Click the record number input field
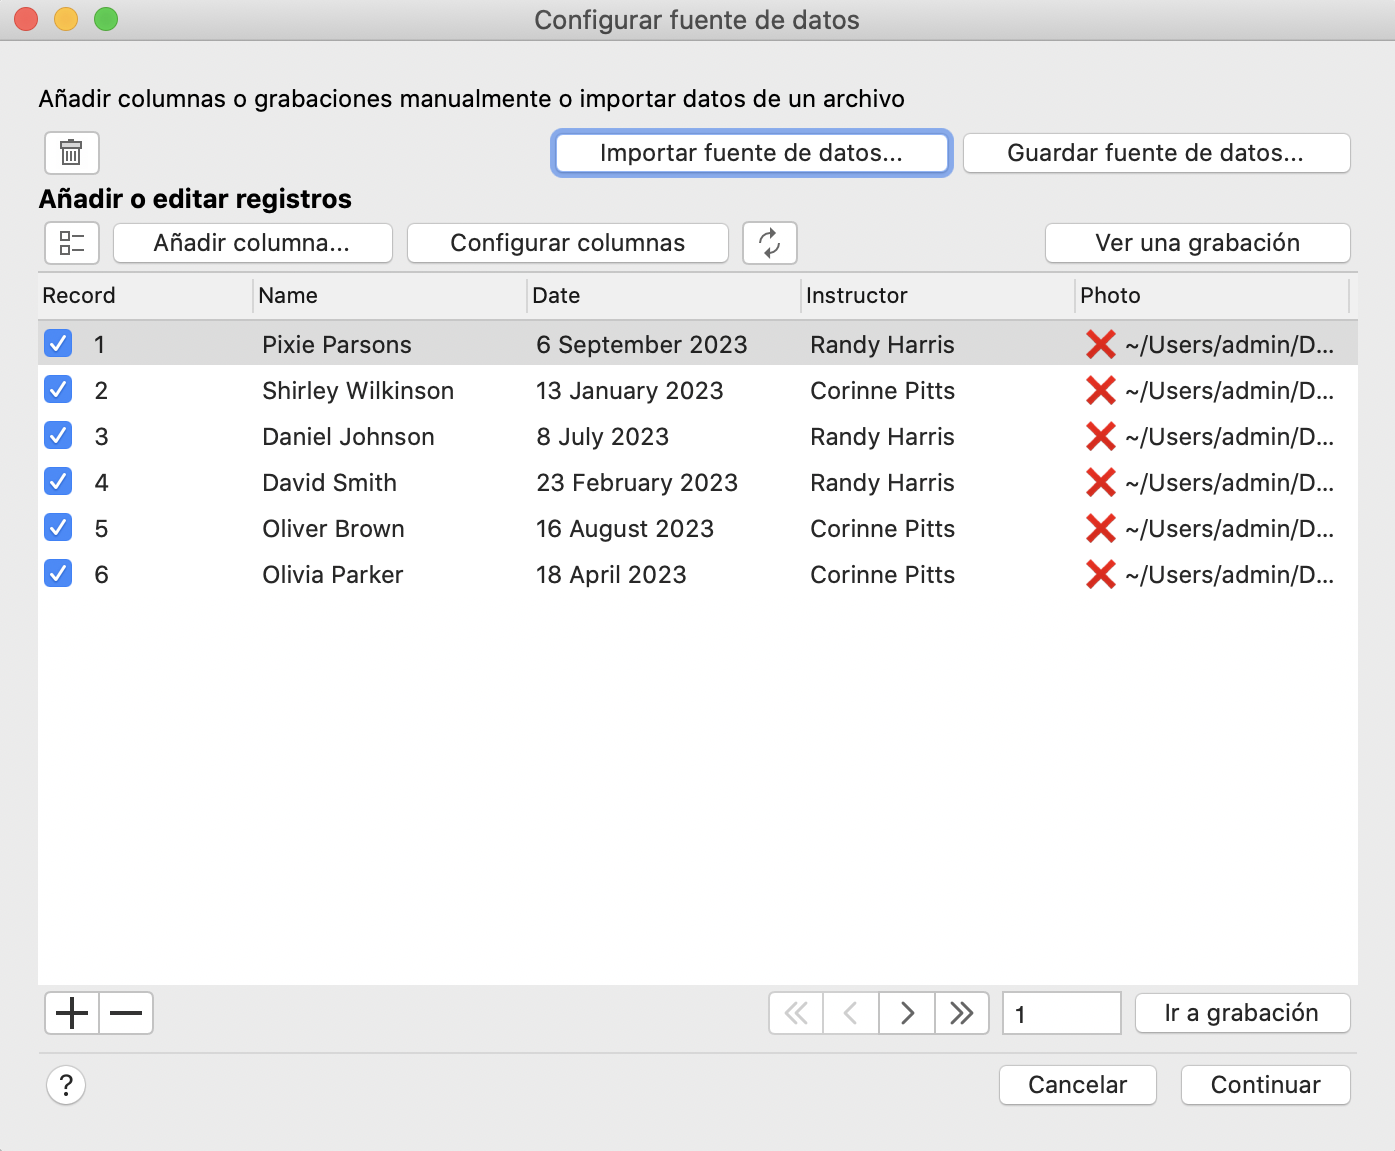 (1061, 1013)
